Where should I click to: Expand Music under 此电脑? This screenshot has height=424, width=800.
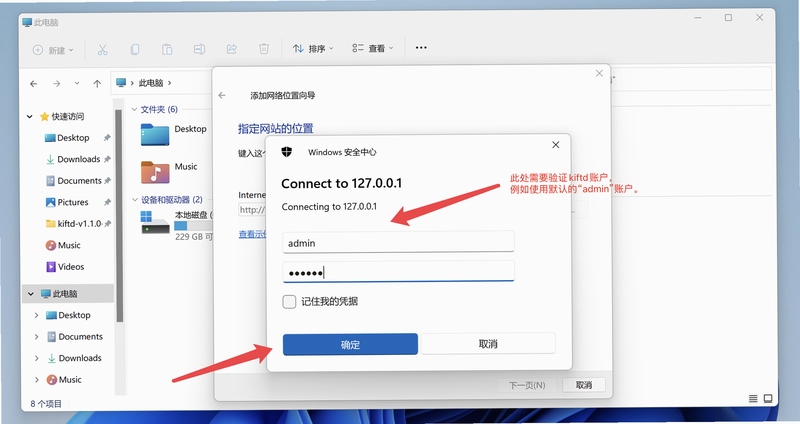pyautogui.click(x=36, y=380)
